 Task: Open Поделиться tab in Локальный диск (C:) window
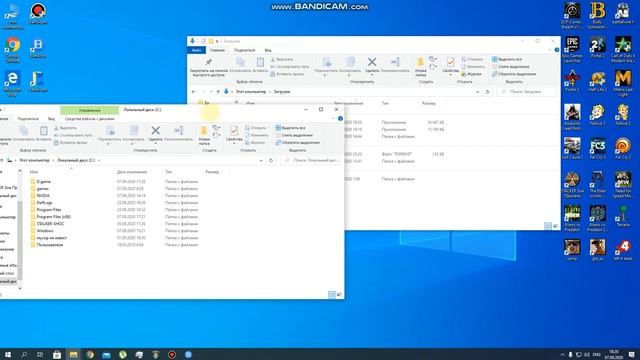[28, 119]
